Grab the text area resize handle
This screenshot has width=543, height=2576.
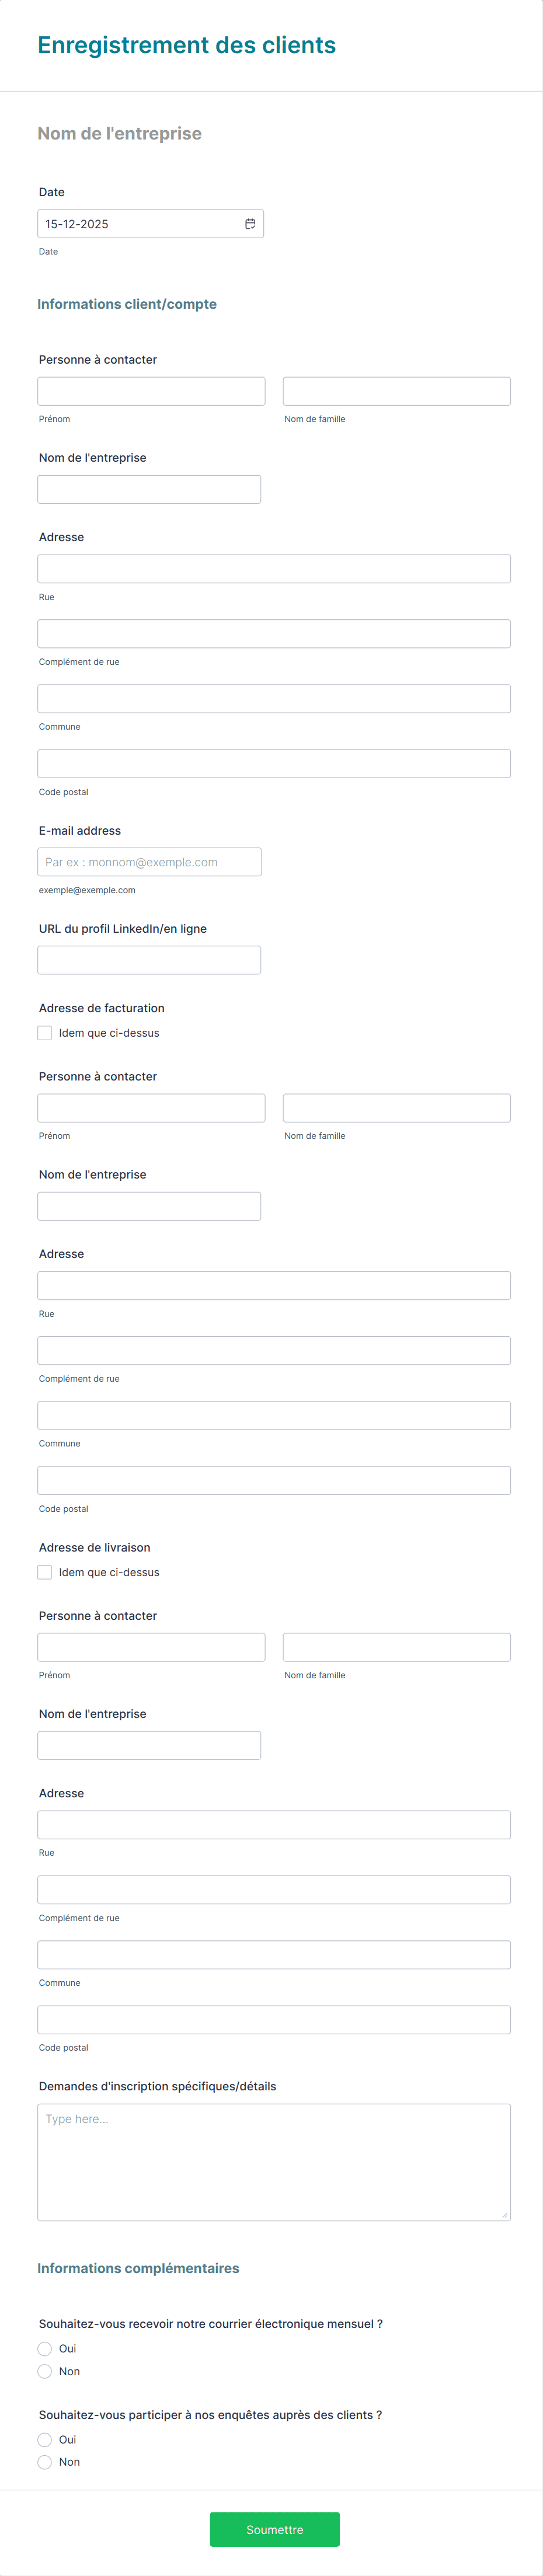click(x=505, y=2214)
